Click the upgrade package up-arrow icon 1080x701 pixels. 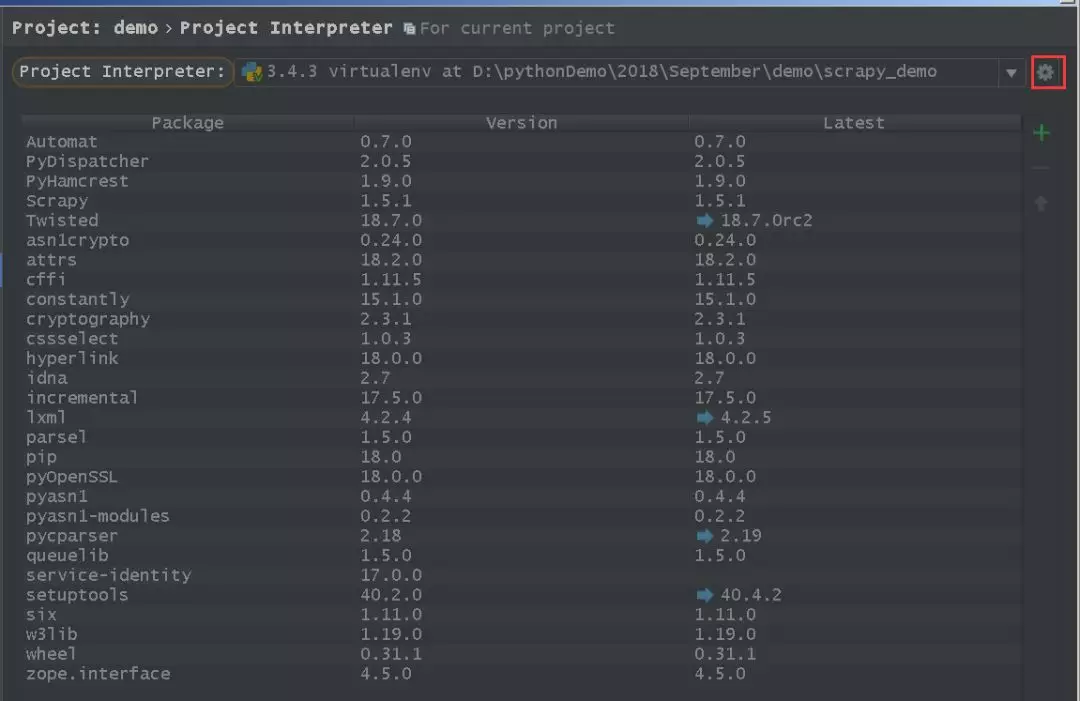click(x=1041, y=203)
